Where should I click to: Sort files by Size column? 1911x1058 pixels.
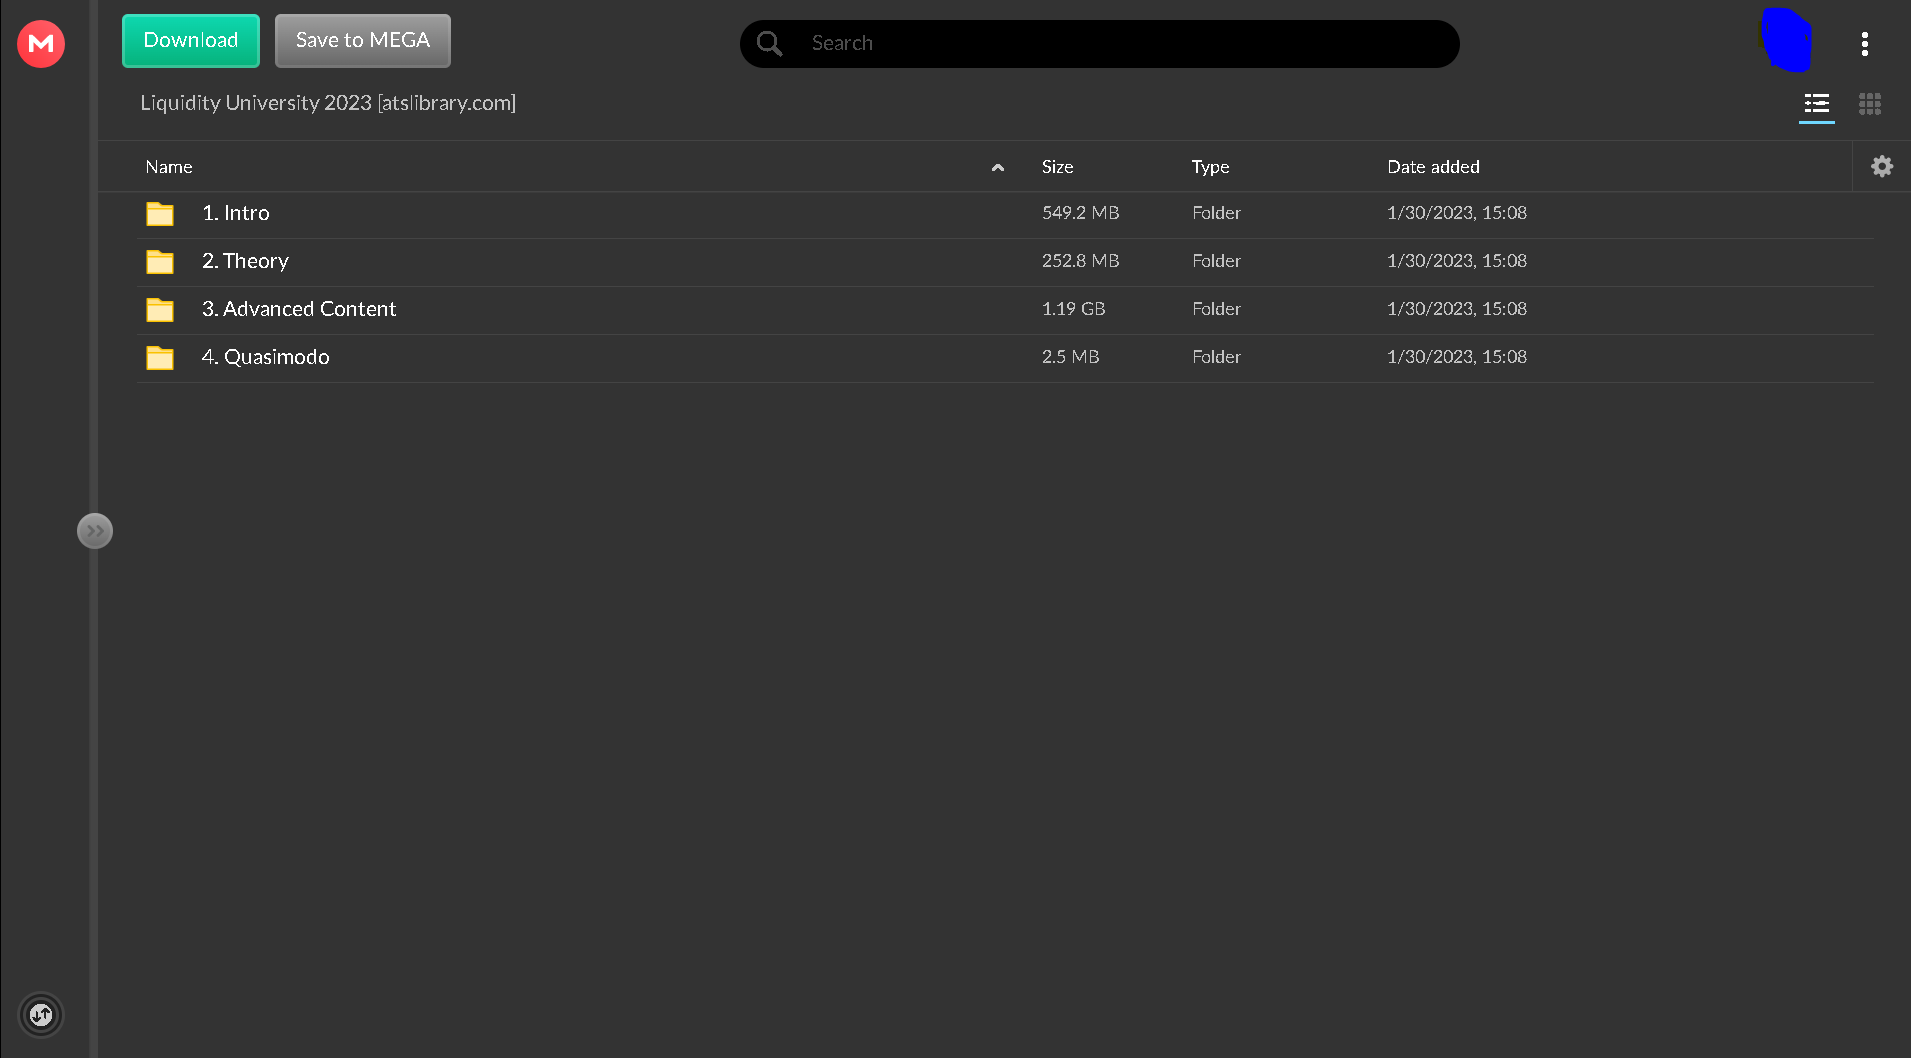[1057, 167]
